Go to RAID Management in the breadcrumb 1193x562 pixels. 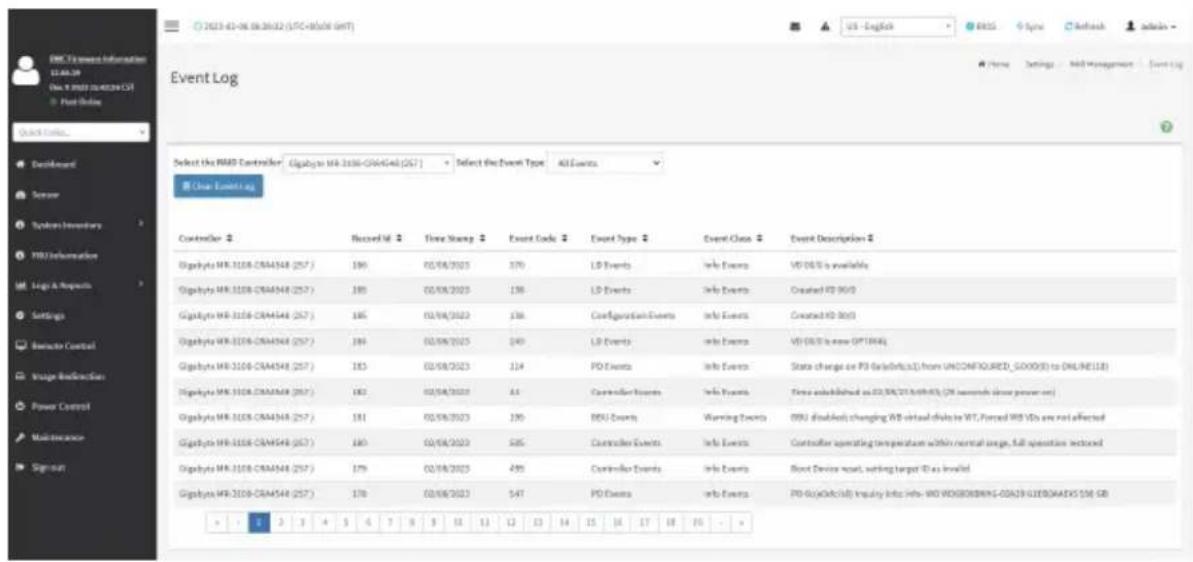pos(1102,65)
